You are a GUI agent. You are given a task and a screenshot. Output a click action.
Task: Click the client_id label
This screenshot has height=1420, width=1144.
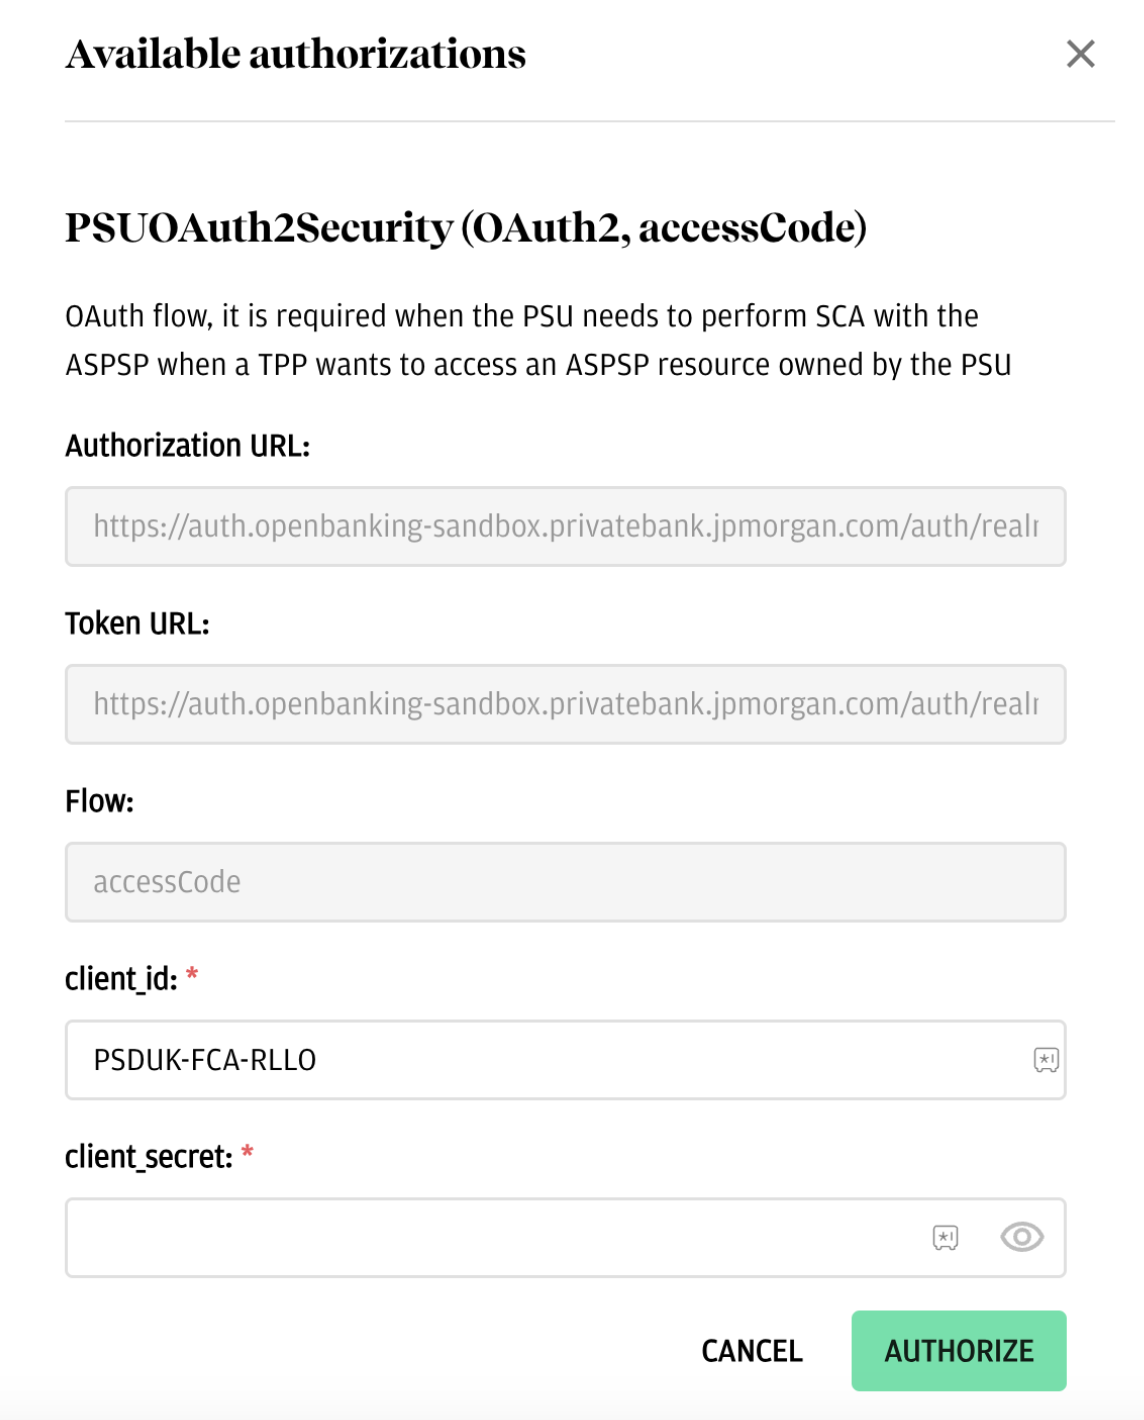(121, 979)
